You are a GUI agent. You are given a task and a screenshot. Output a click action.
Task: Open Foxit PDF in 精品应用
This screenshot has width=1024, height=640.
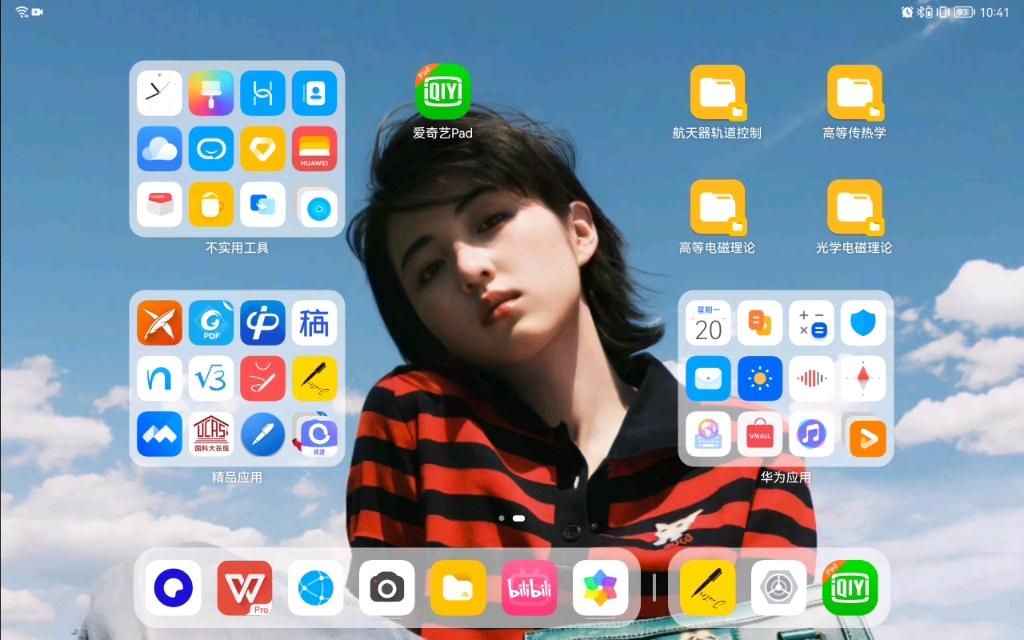211,323
